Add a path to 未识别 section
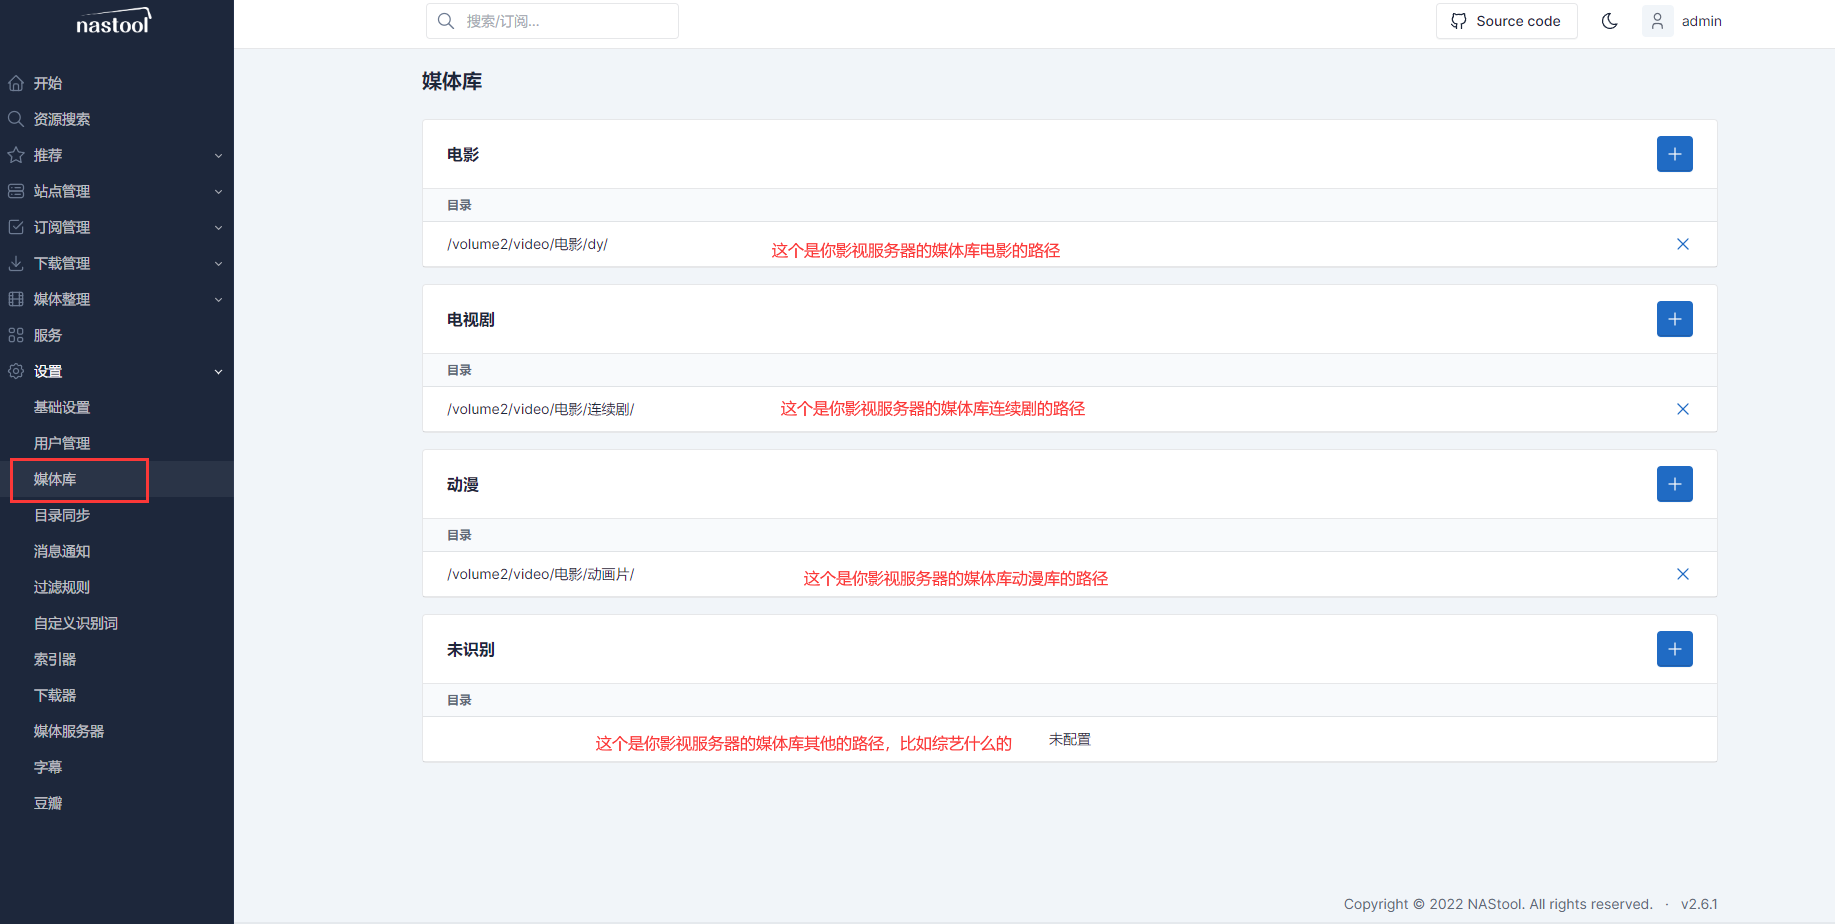The width and height of the screenshot is (1835, 924). click(x=1674, y=649)
